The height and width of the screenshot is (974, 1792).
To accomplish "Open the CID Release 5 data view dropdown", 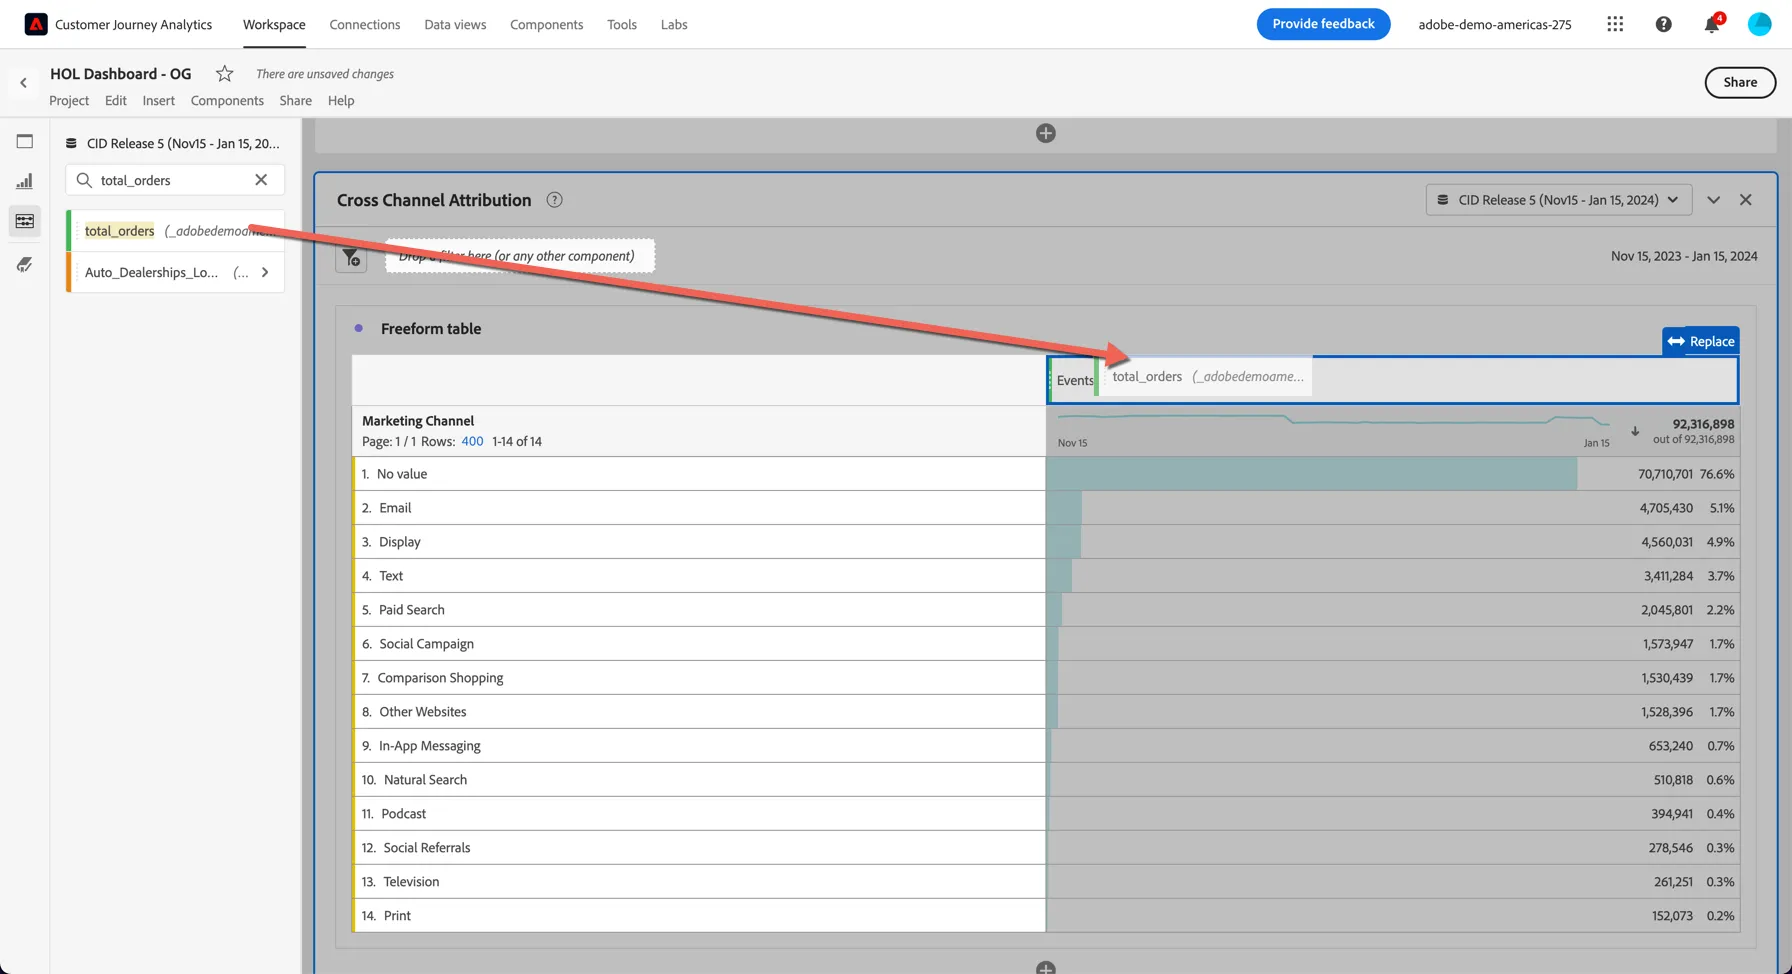I will pos(1559,200).
